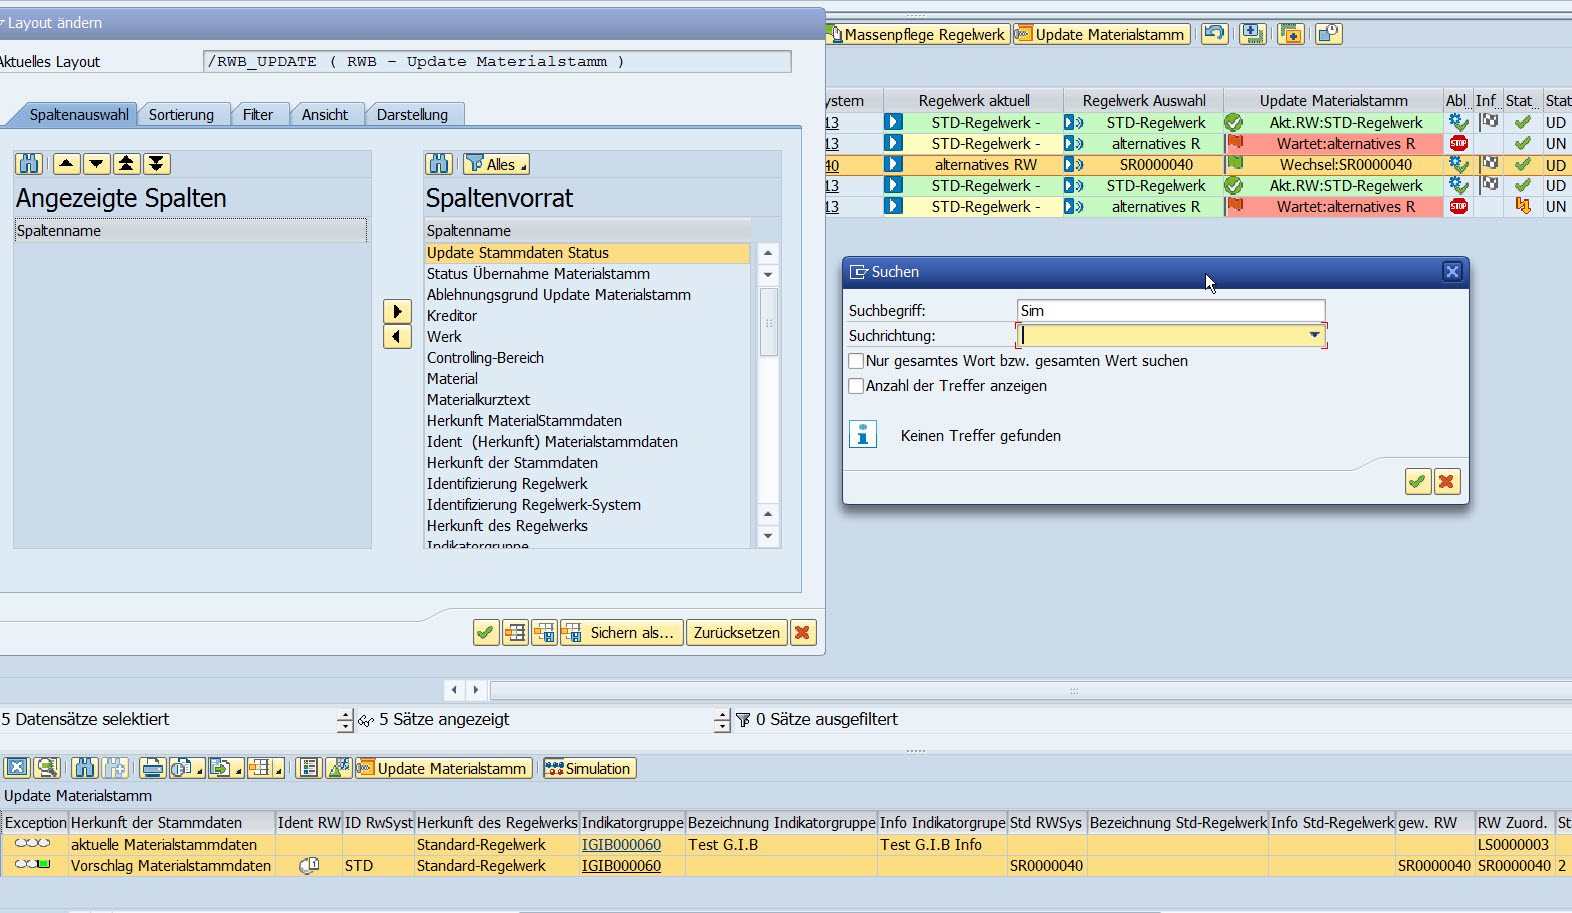Click the binoculars search icon above Spaltenvorrat
The height and width of the screenshot is (913, 1572).
pyautogui.click(x=439, y=164)
